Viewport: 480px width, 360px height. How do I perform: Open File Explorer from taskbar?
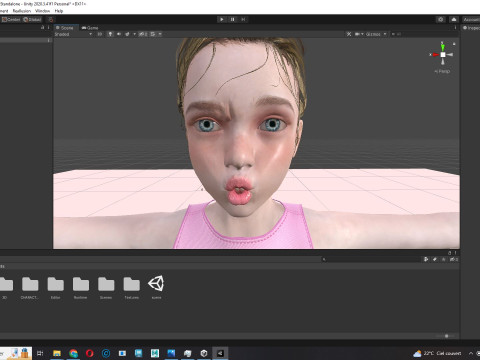[57, 353]
